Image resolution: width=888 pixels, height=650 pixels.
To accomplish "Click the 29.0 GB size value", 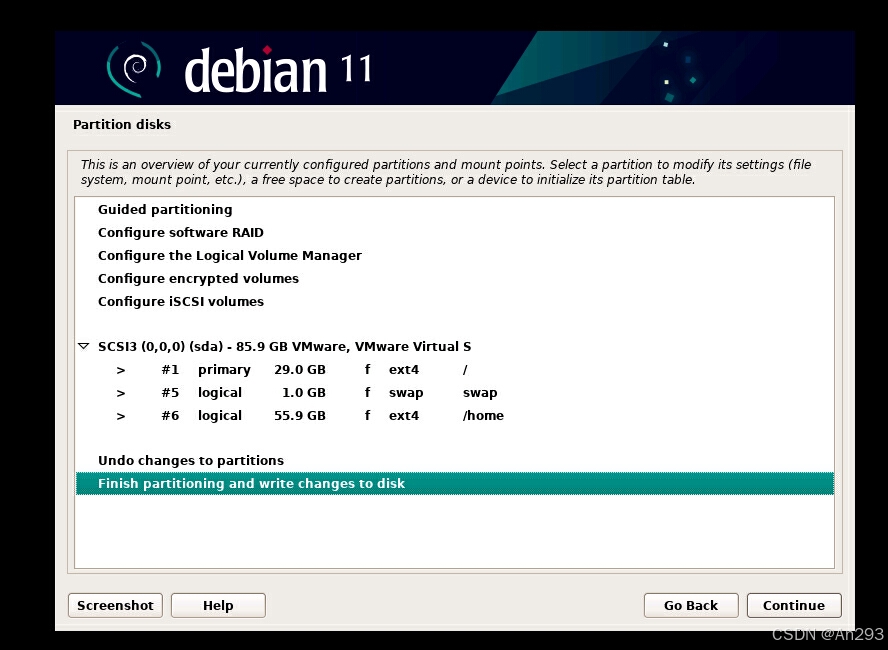I will coord(300,370).
